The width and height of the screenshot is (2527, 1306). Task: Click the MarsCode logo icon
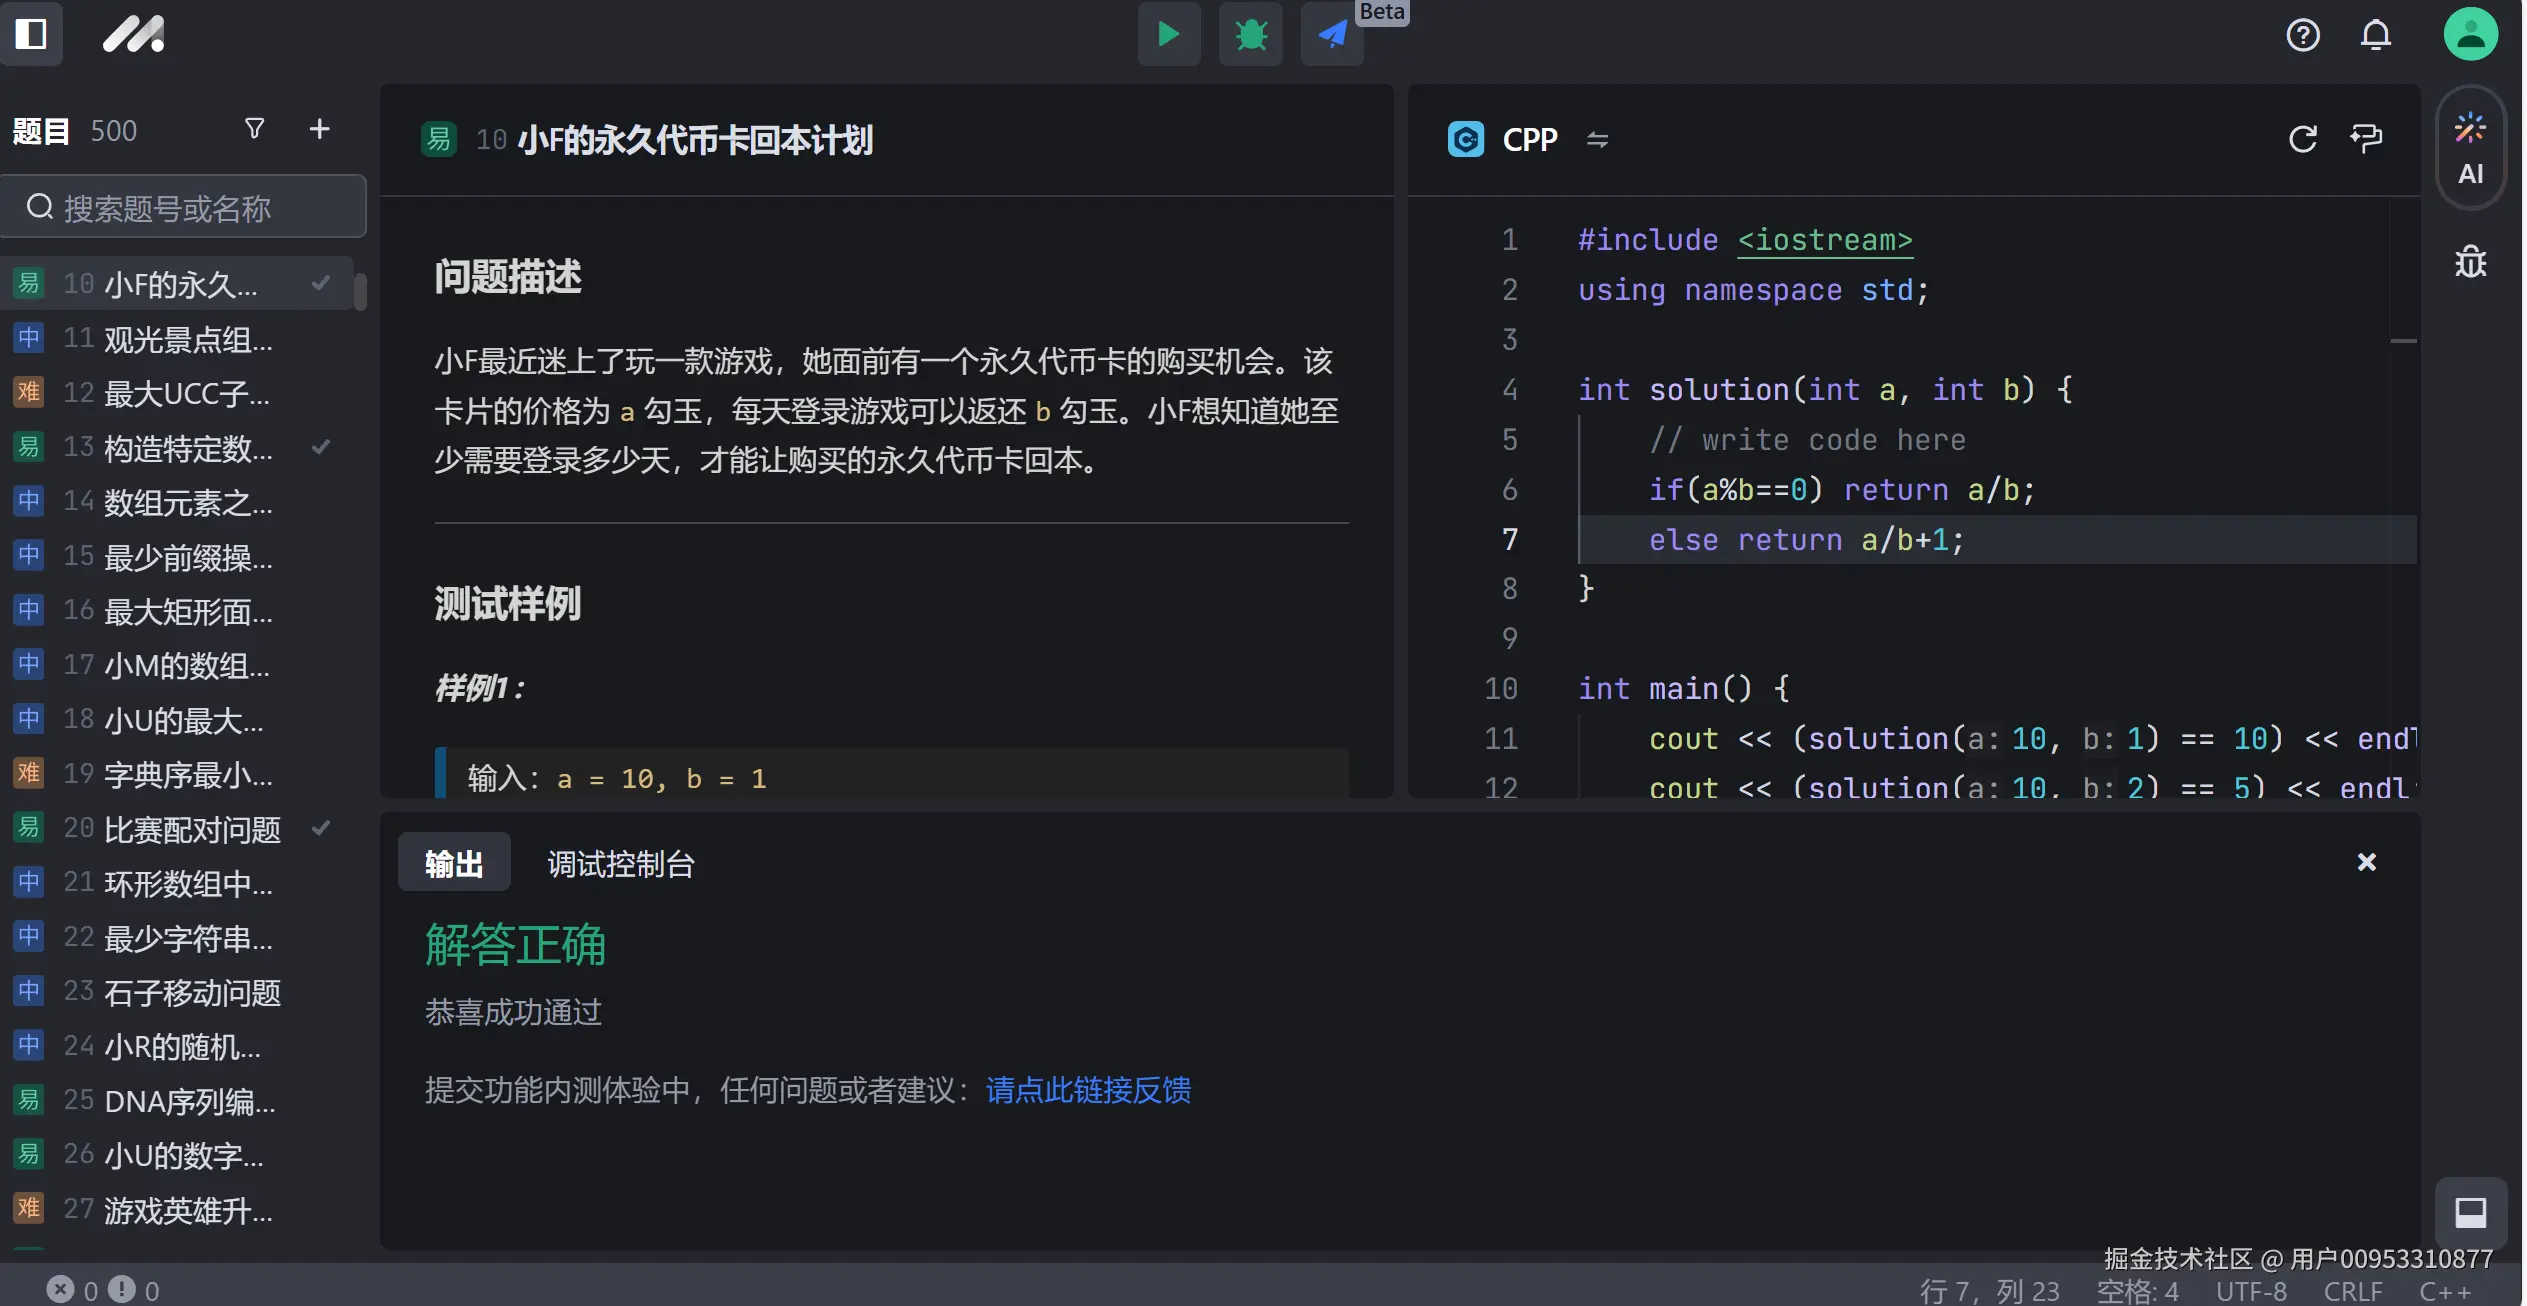coord(134,34)
